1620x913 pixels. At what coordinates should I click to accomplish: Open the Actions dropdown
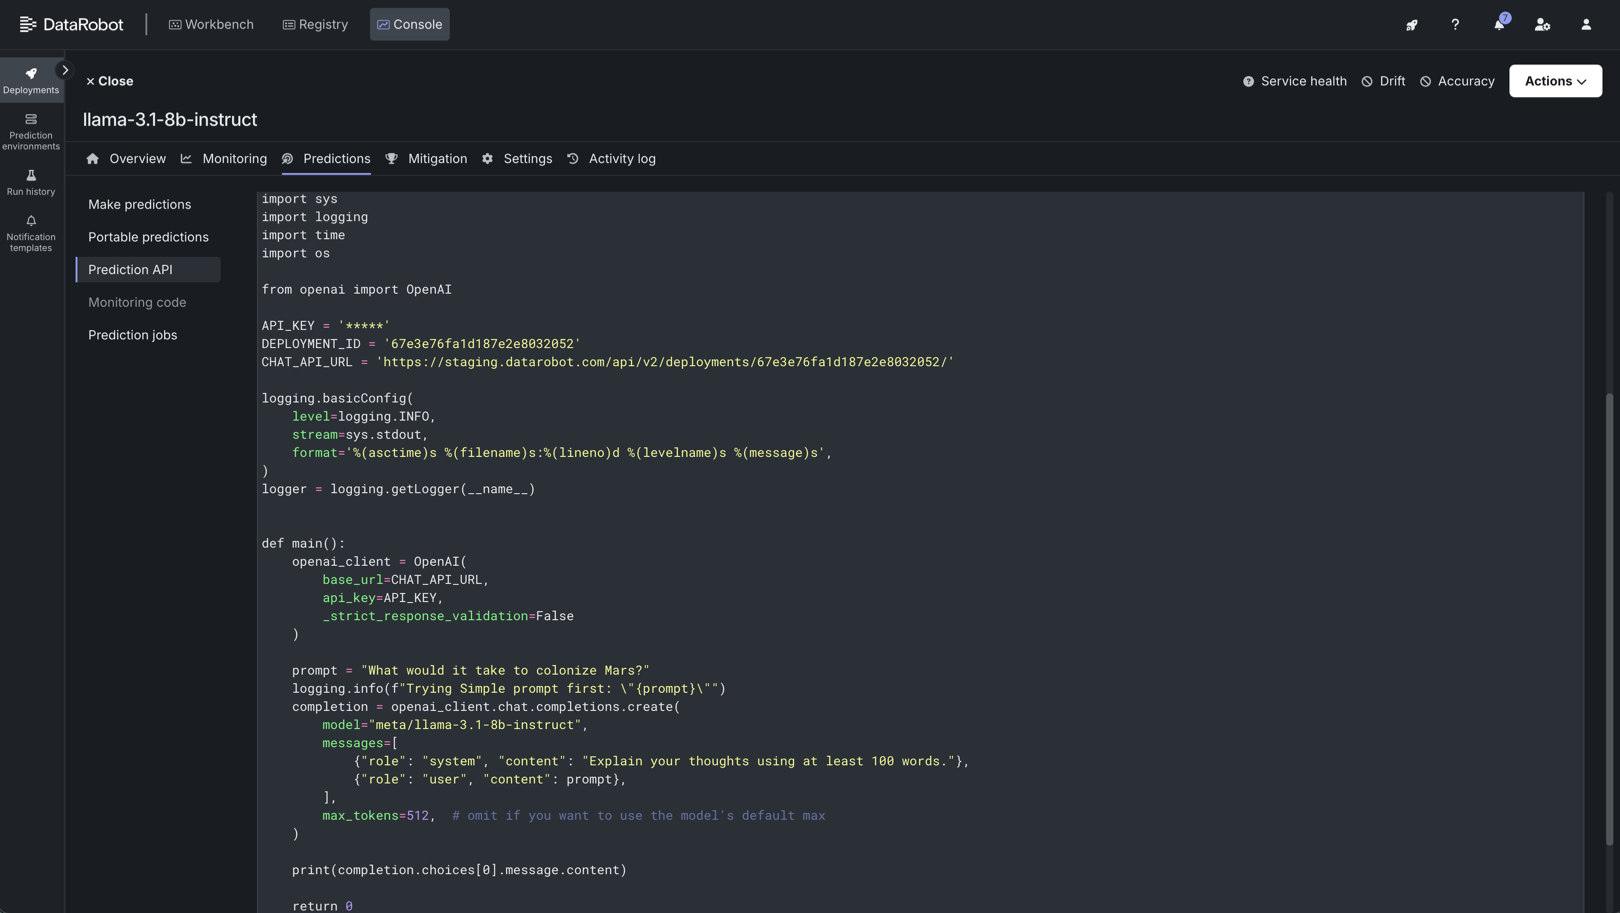coord(1555,81)
